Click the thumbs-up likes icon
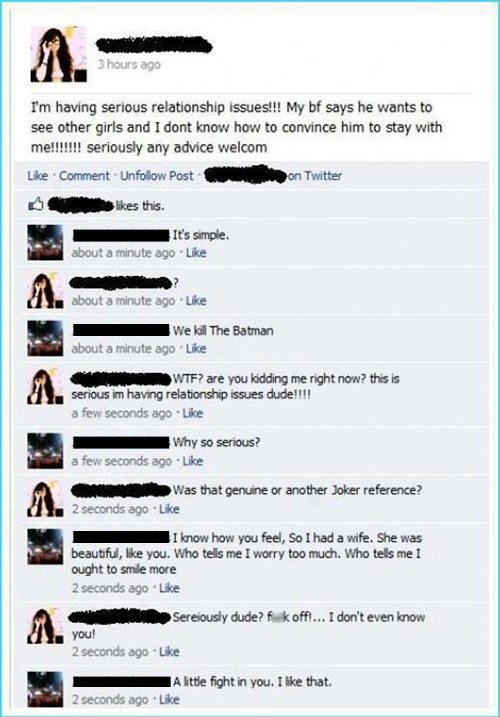 pyautogui.click(x=36, y=204)
